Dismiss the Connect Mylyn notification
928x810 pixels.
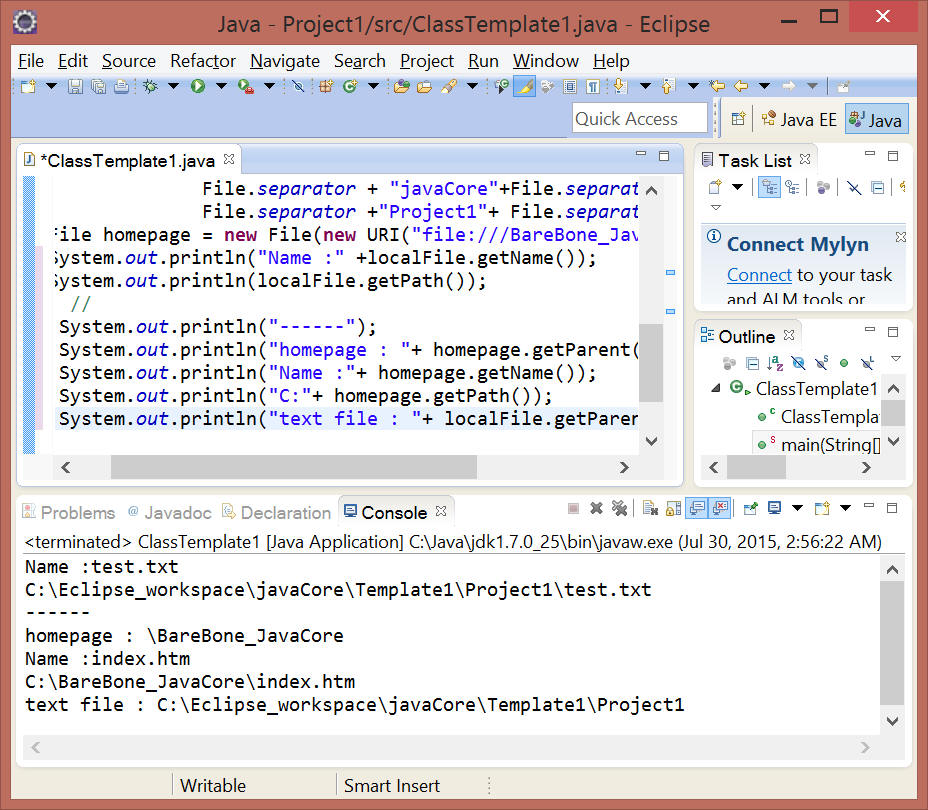[901, 237]
